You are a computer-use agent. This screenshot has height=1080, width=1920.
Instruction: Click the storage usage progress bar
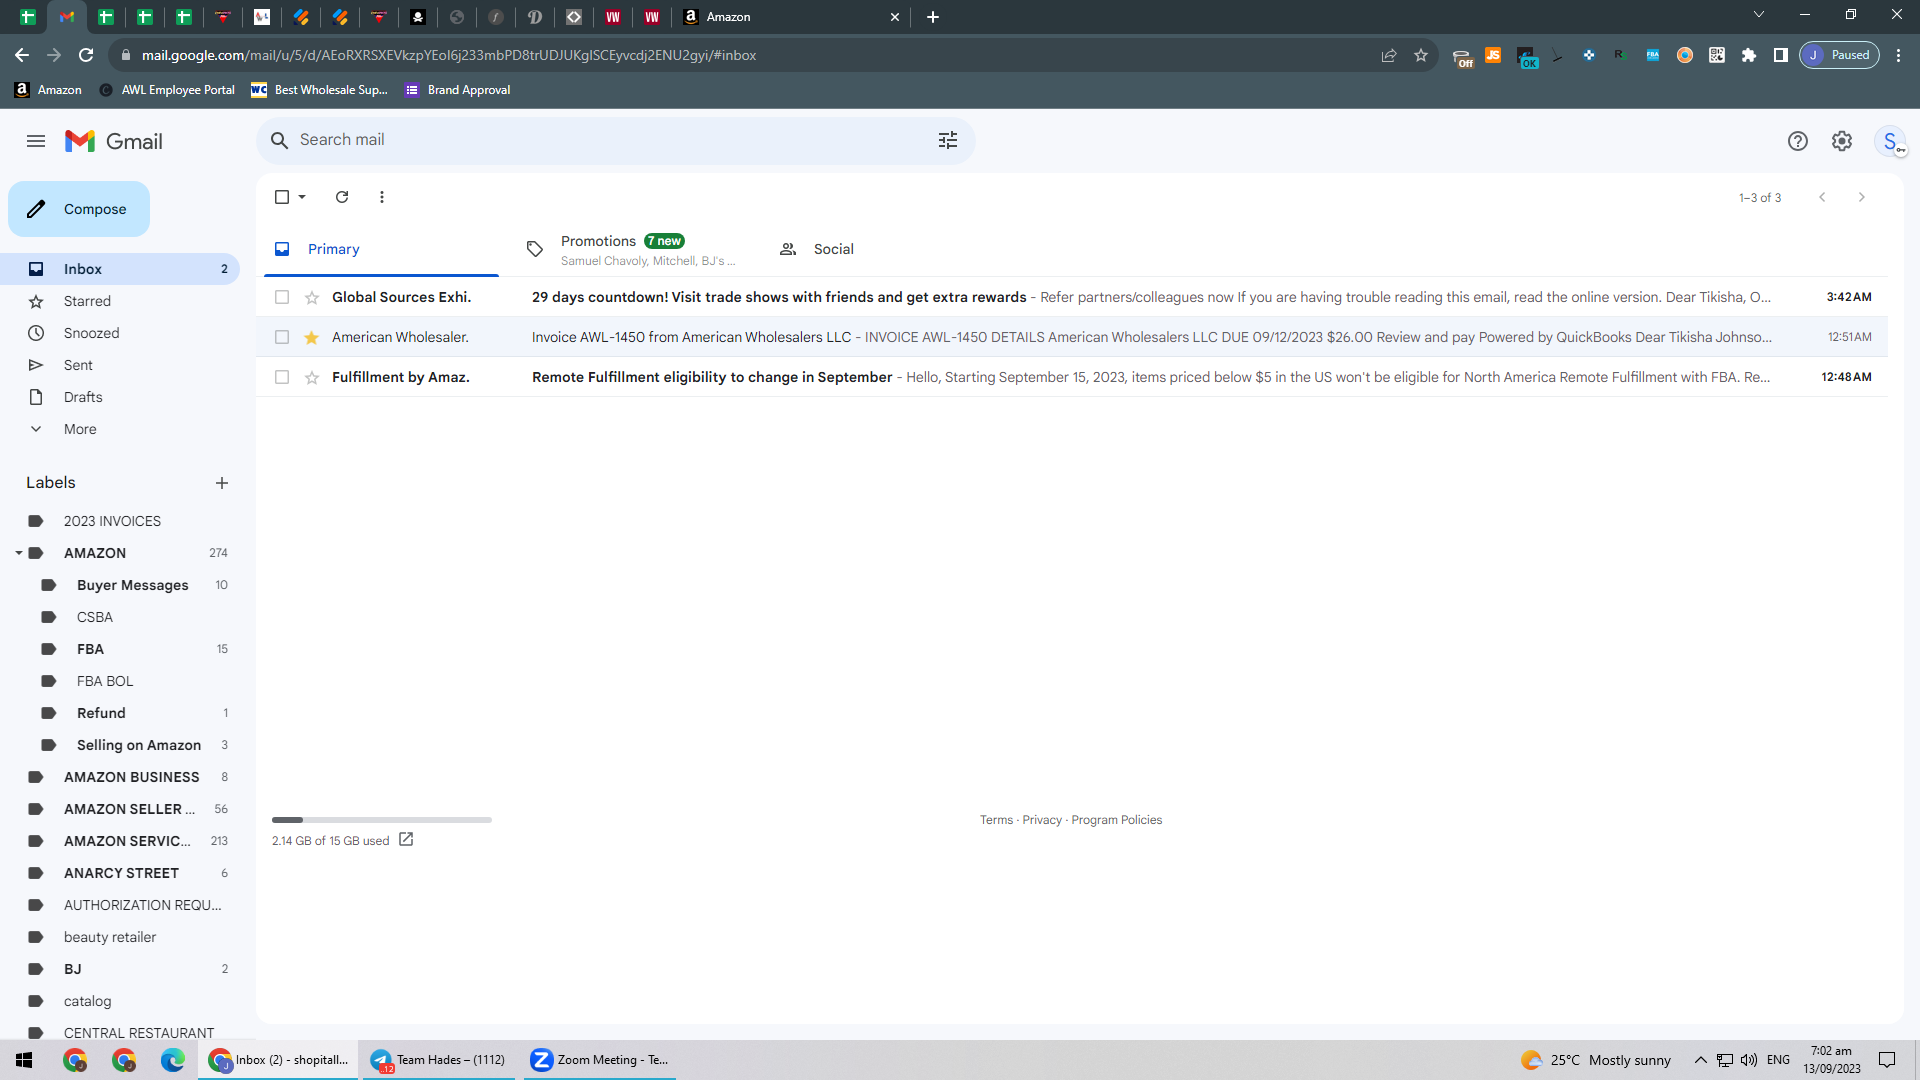click(x=382, y=820)
